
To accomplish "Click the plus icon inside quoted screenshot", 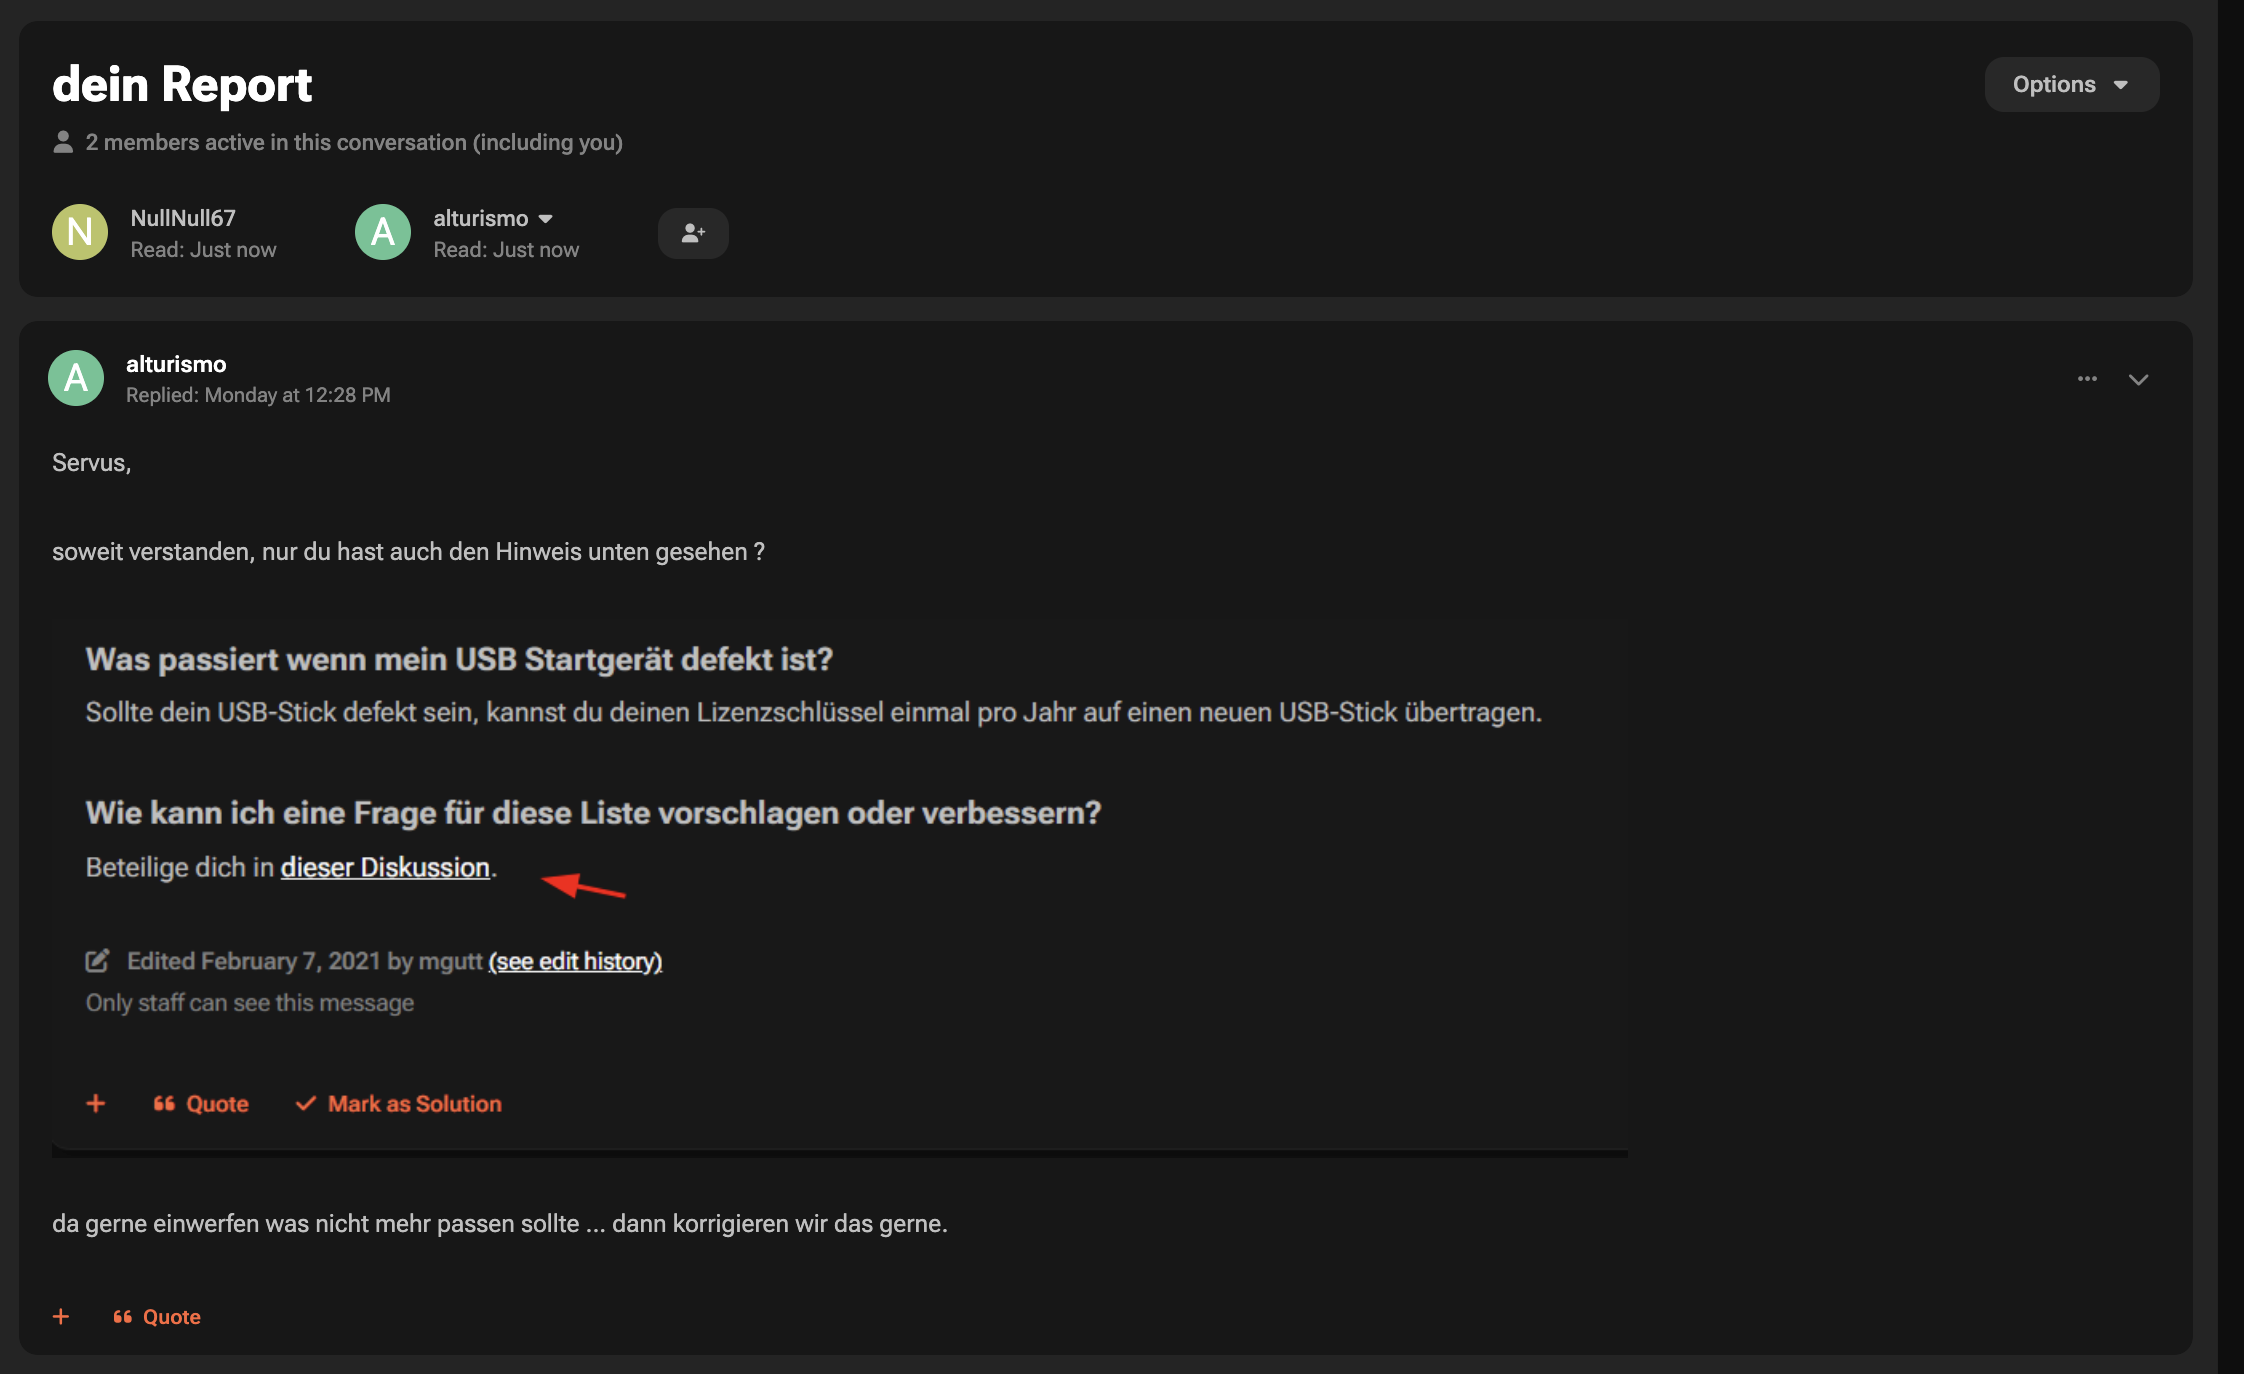I will [x=96, y=1103].
